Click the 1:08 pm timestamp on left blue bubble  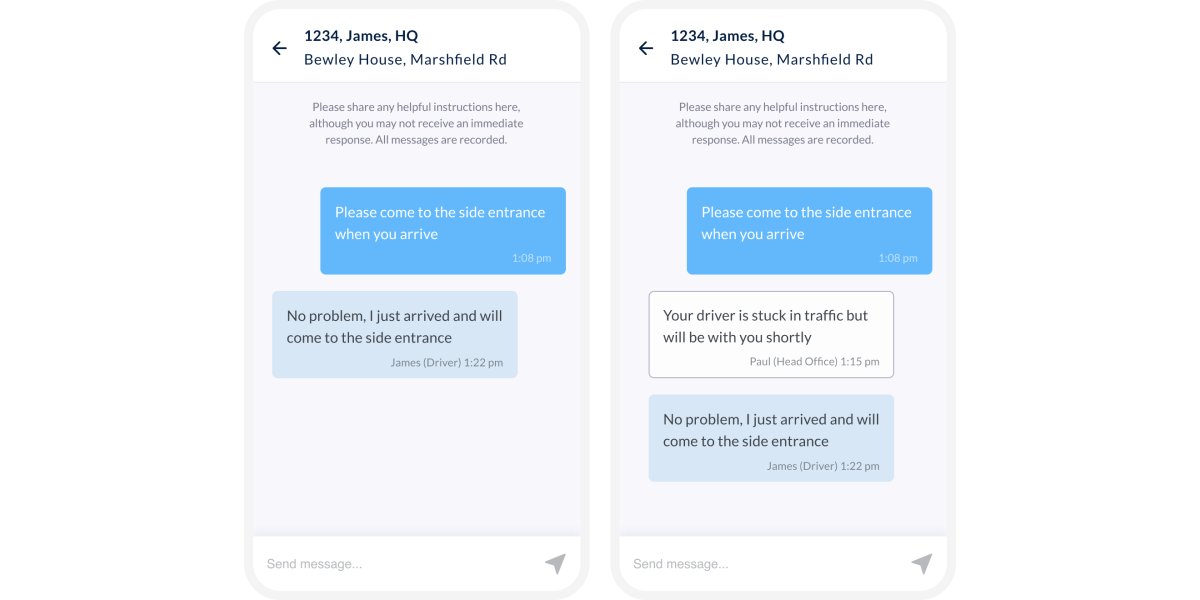click(531, 257)
